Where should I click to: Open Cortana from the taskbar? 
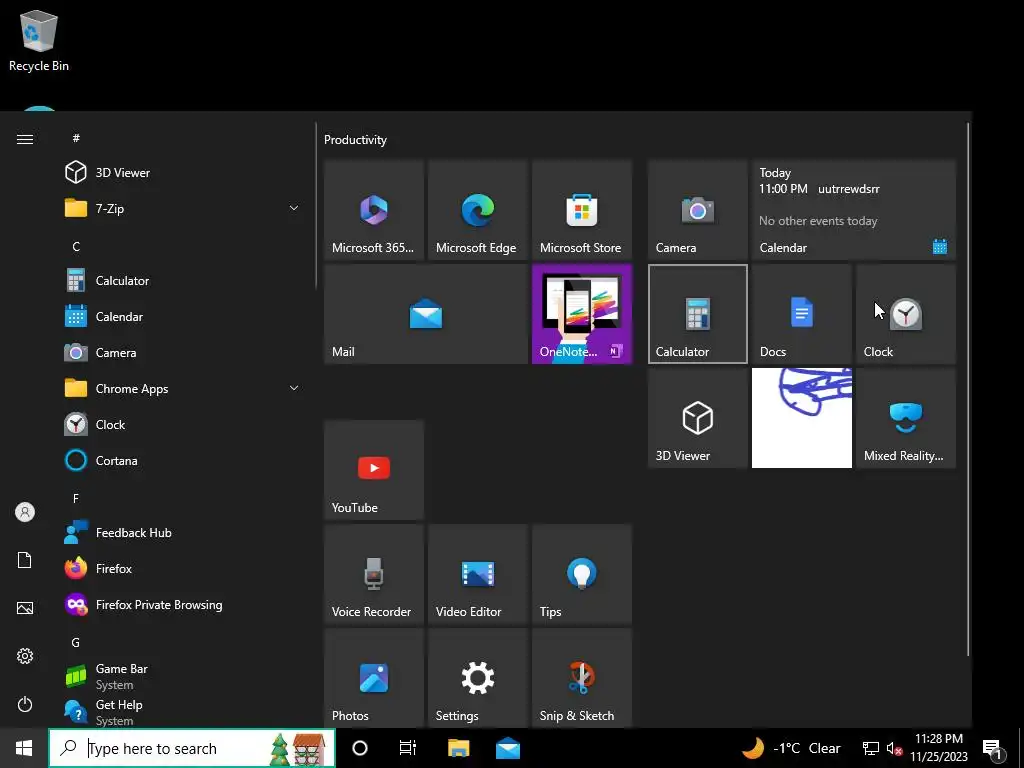pyautogui.click(x=360, y=748)
